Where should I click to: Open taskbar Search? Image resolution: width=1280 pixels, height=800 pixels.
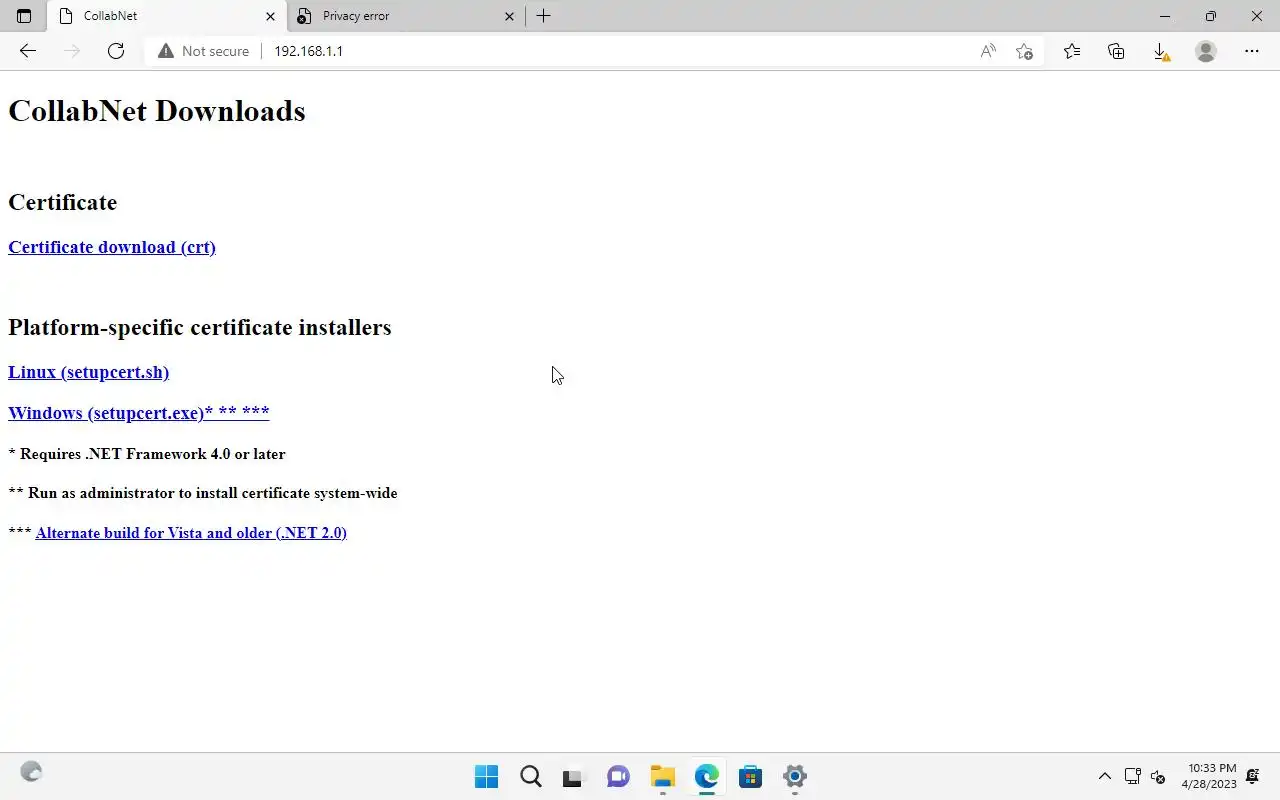[x=530, y=777]
